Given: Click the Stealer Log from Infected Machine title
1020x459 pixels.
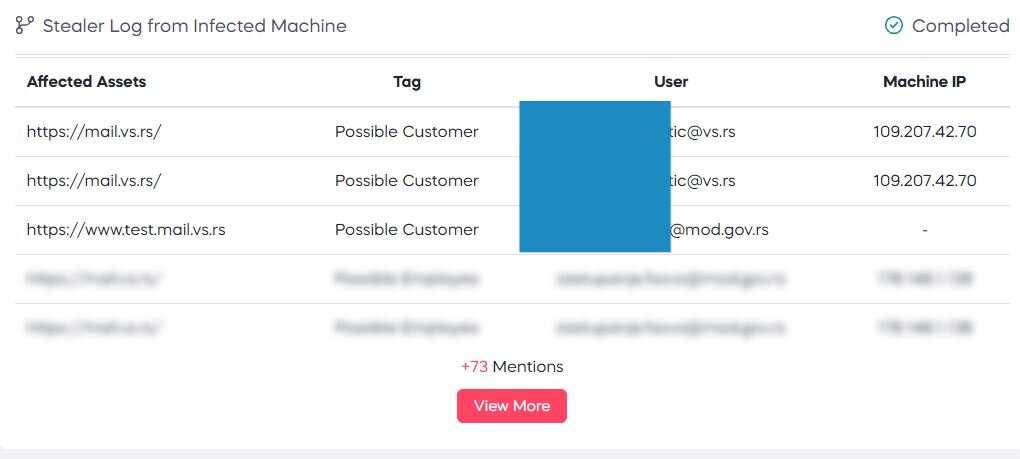Looking at the screenshot, I should pos(195,26).
